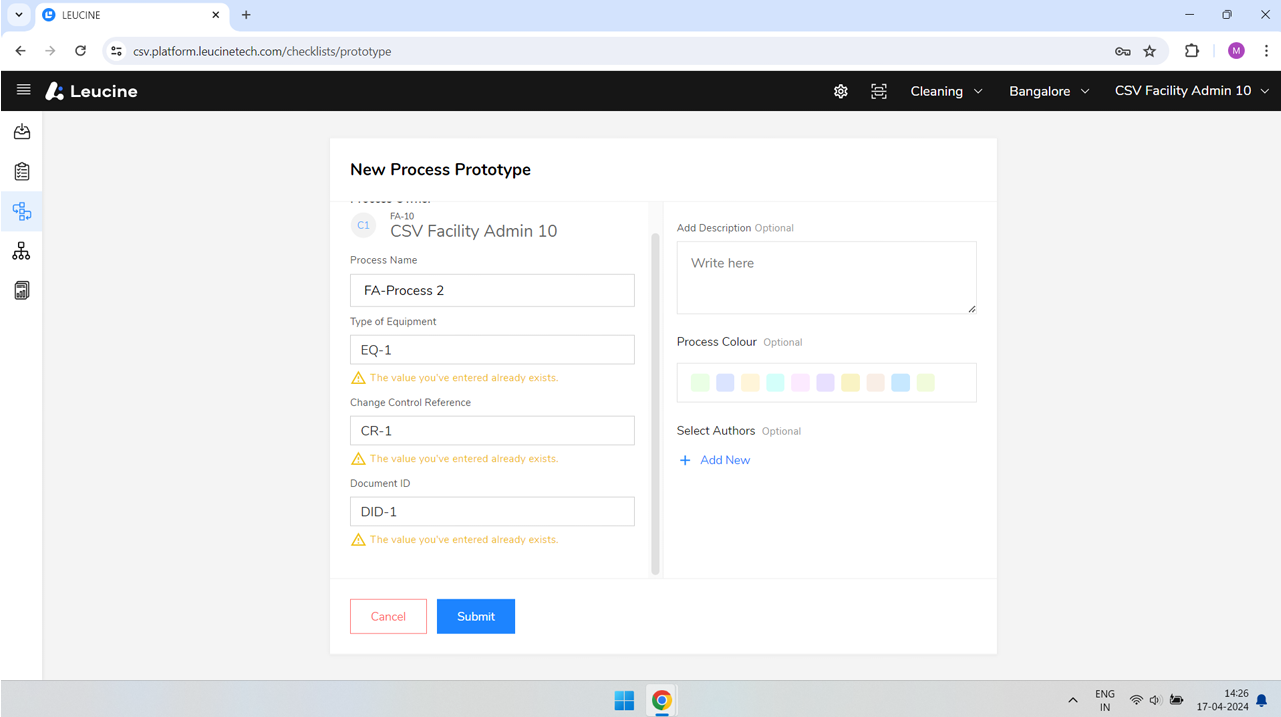1281x717 pixels.
Task: Expand the Bangalore facility dropdown
Action: click(x=1049, y=91)
